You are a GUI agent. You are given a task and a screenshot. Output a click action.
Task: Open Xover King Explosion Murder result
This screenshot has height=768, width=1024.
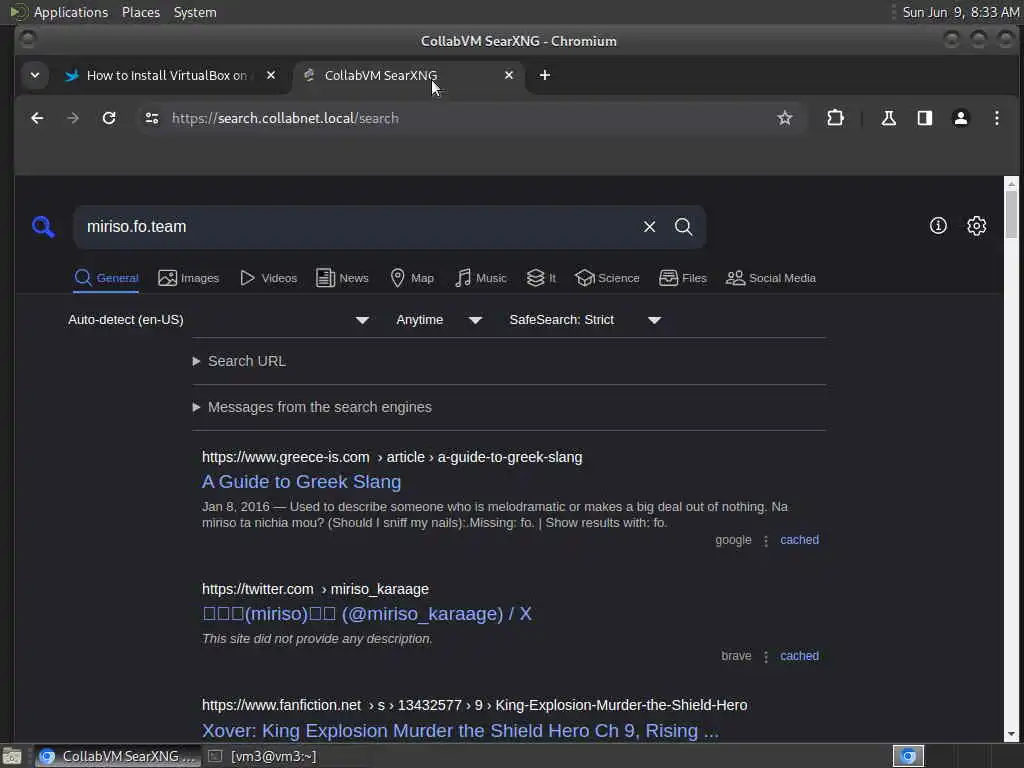point(460,731)
